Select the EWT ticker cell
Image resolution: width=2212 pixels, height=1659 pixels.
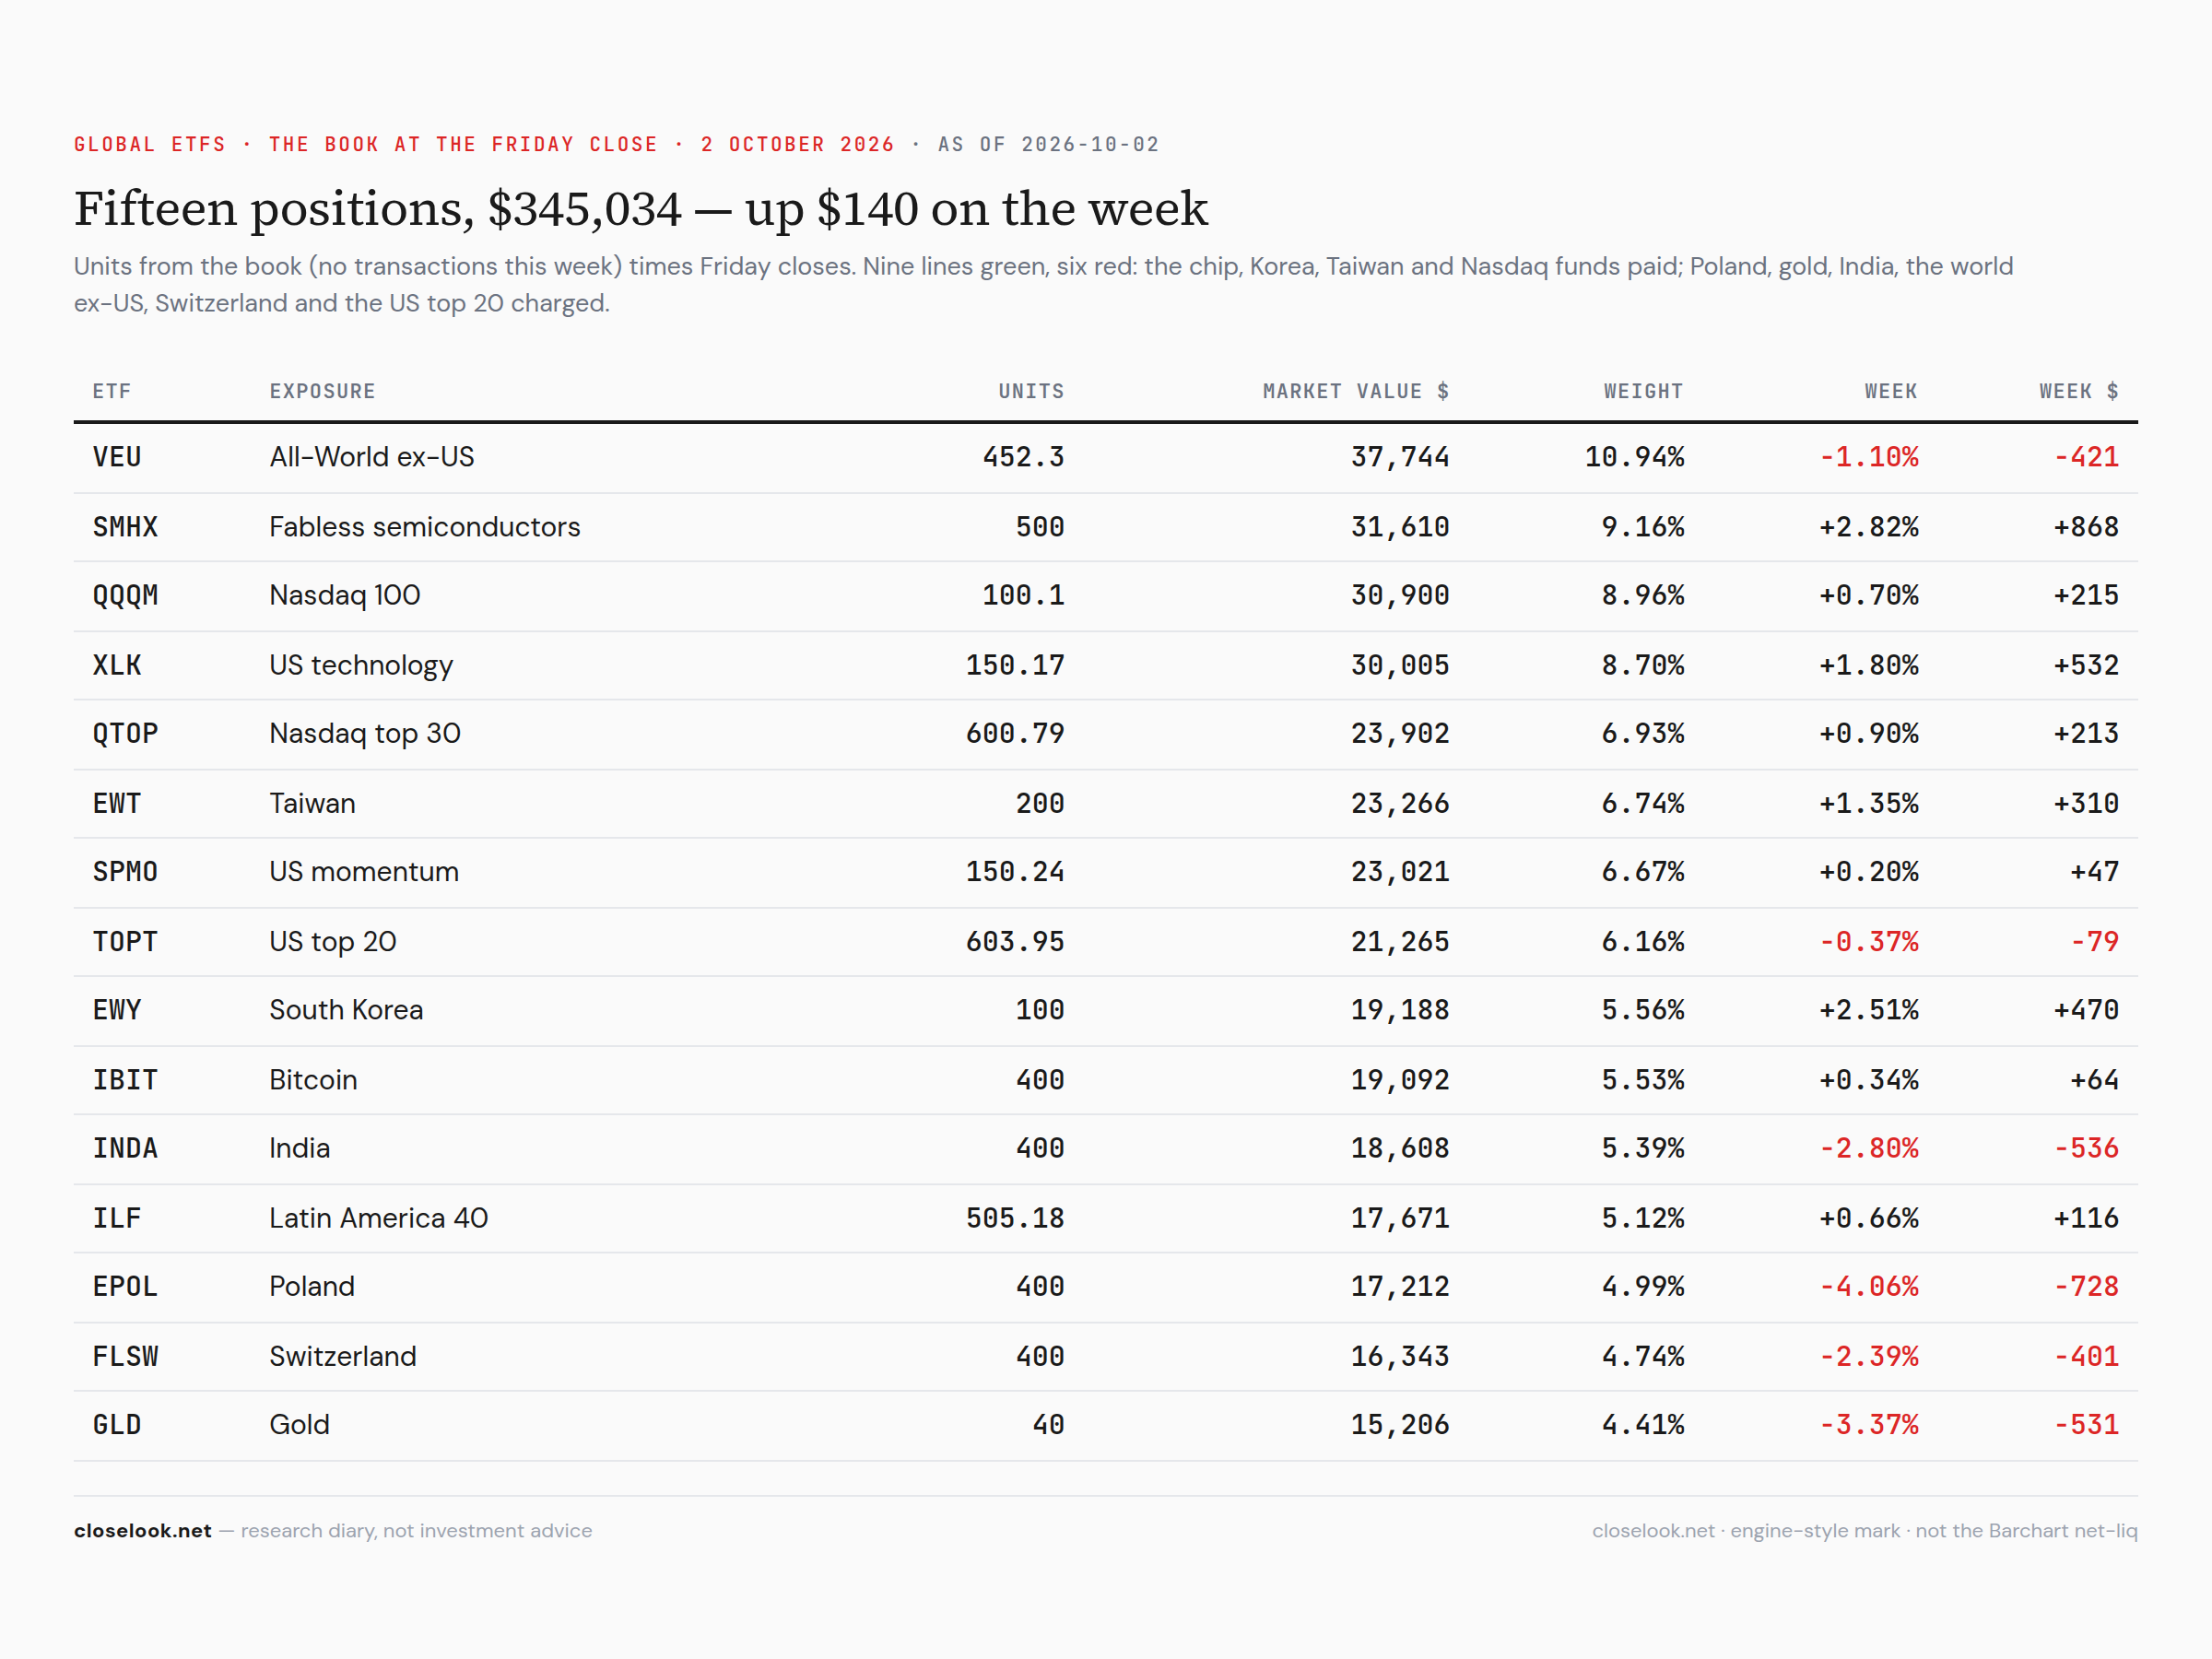(x=117, y=803)
